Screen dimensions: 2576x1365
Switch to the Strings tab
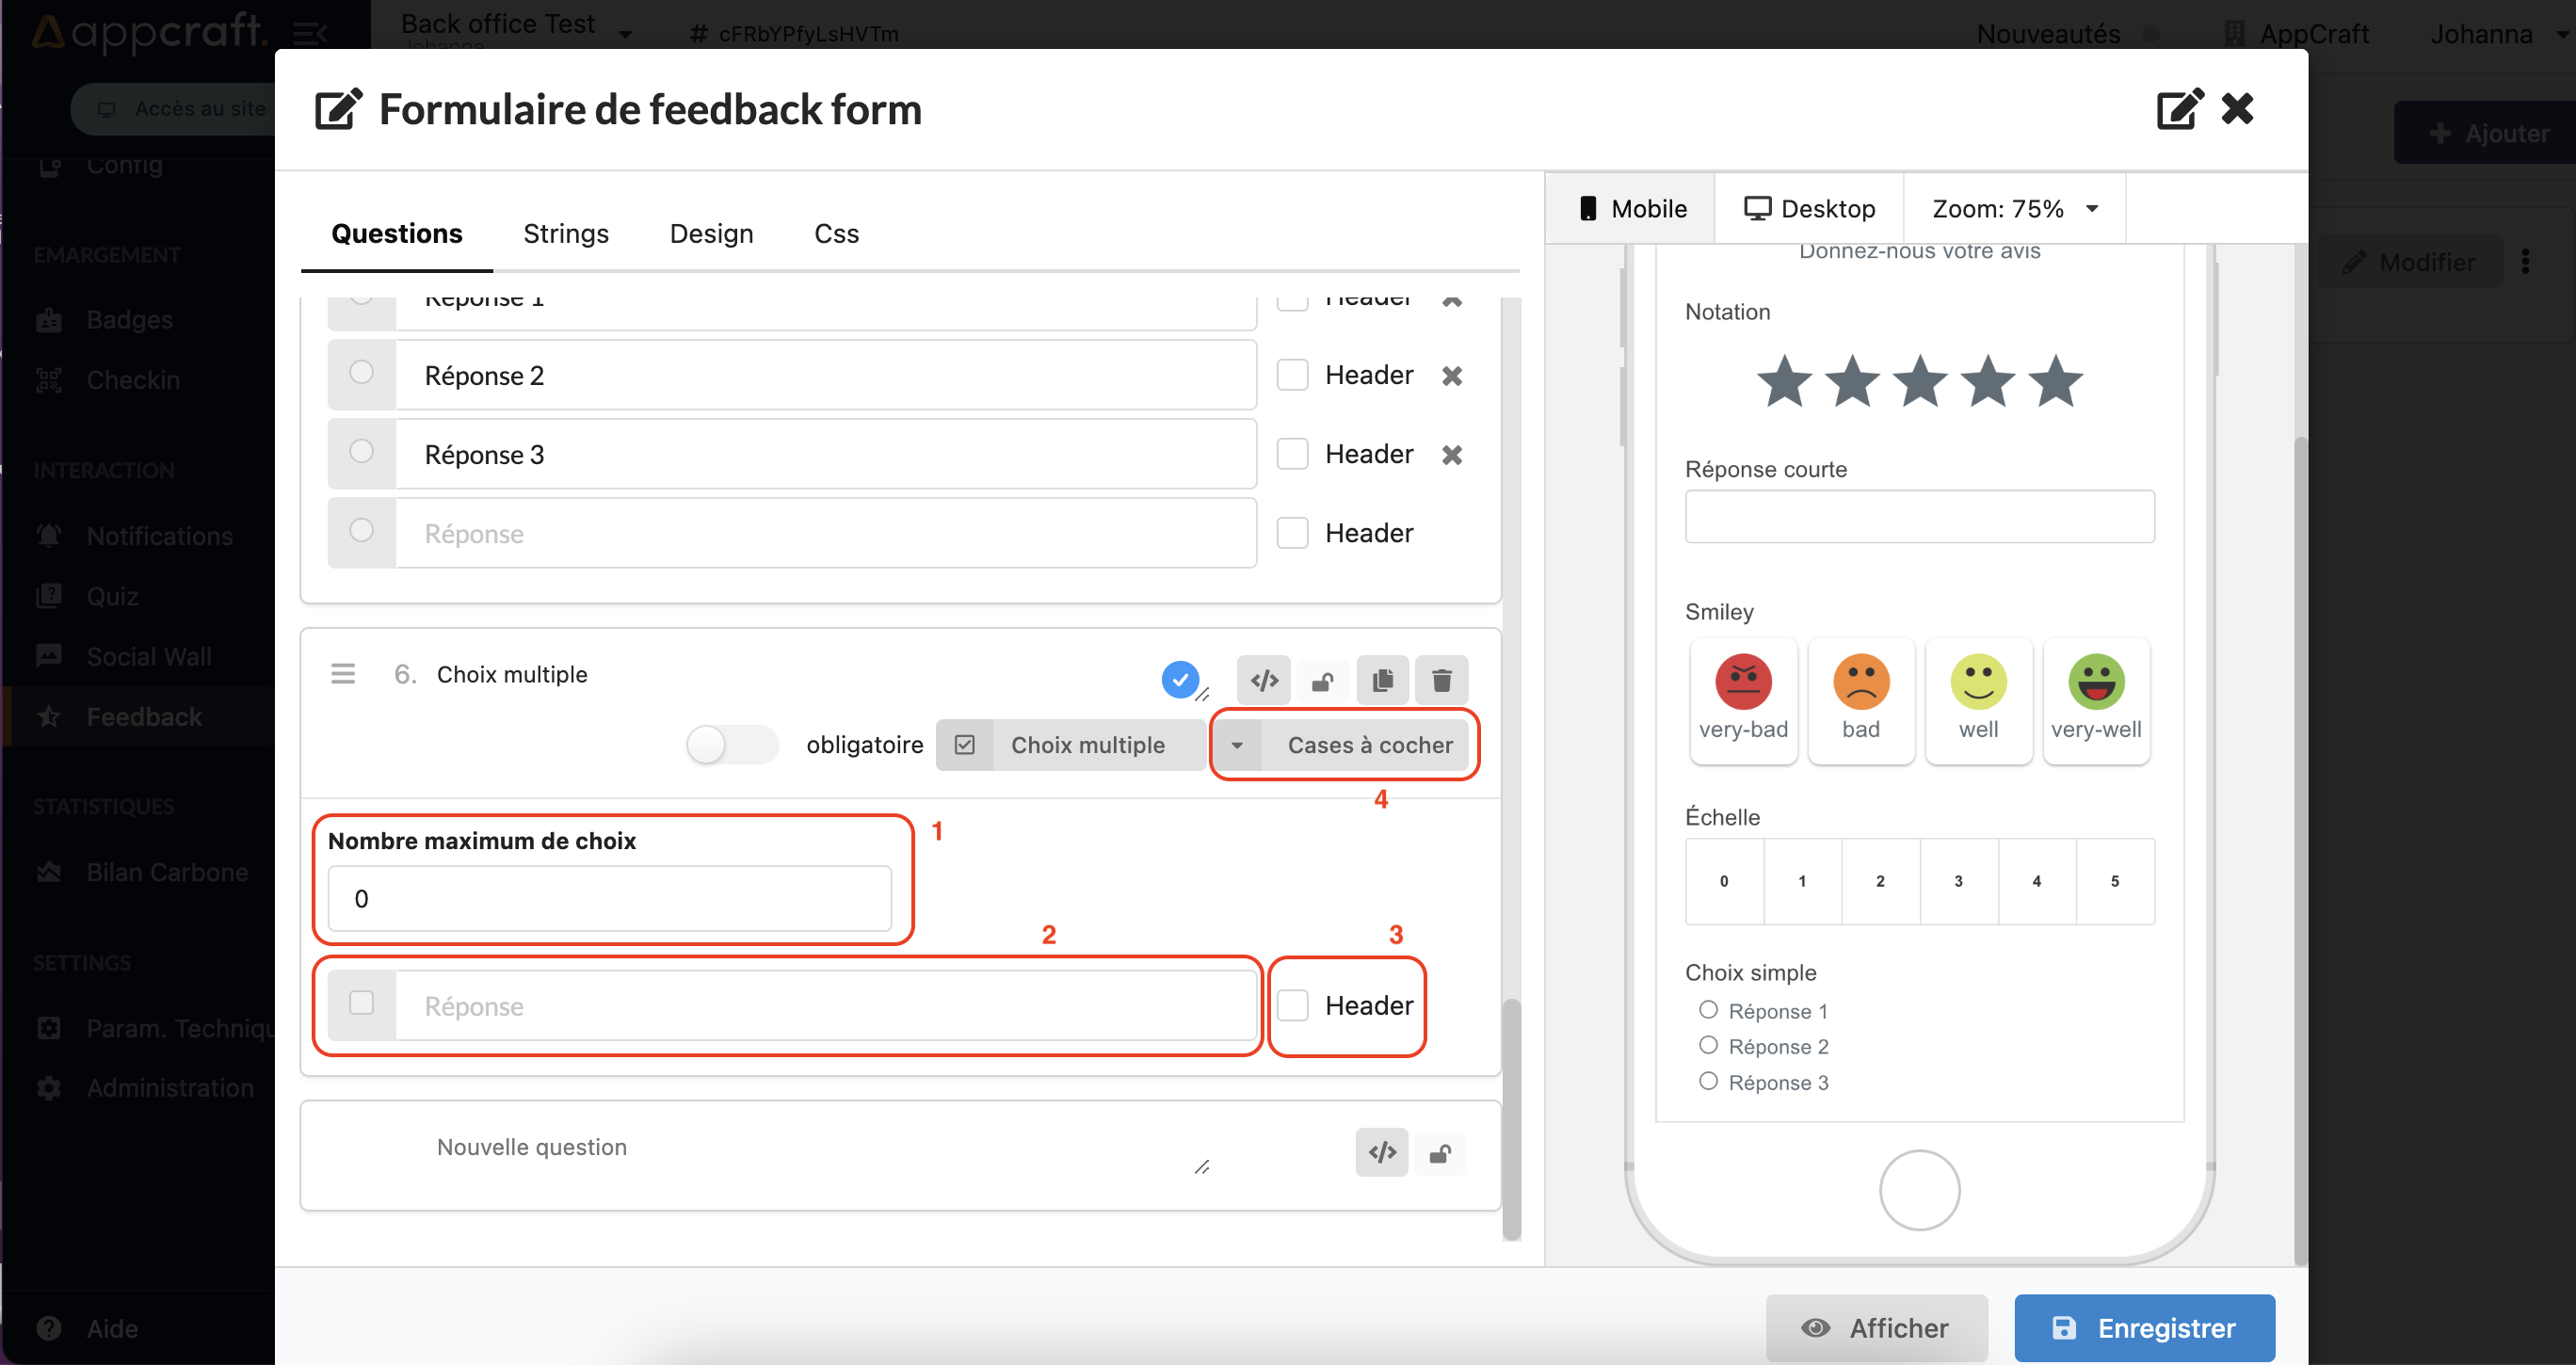(x=566, y=233)
